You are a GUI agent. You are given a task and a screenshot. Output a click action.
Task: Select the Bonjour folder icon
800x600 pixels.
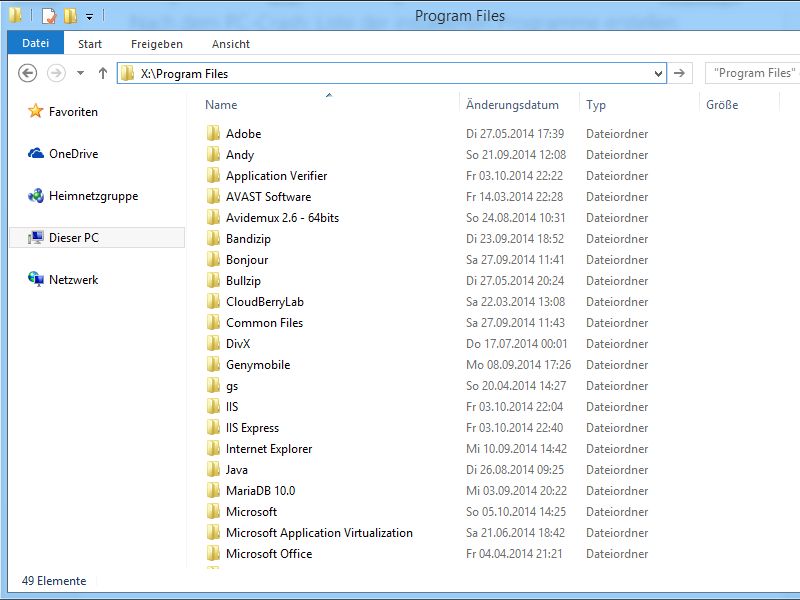[213, 259]
